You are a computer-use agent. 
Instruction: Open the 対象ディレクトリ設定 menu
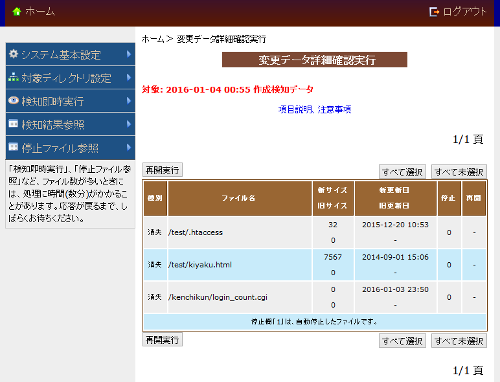(70, 77)
